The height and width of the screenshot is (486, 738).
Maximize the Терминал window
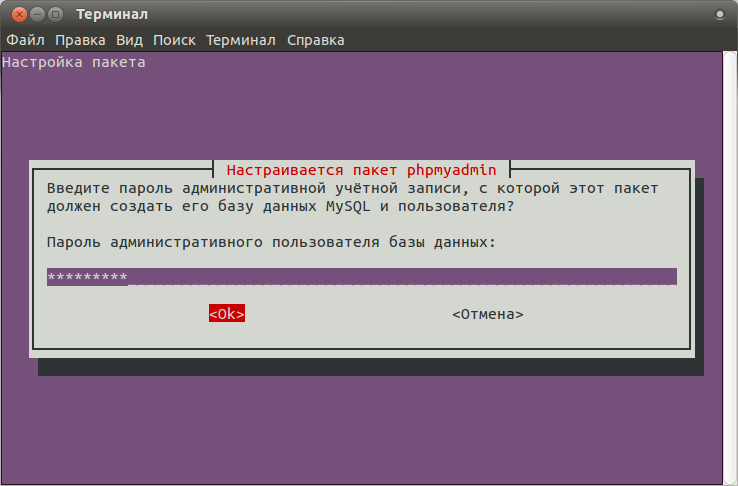[55, 15]
